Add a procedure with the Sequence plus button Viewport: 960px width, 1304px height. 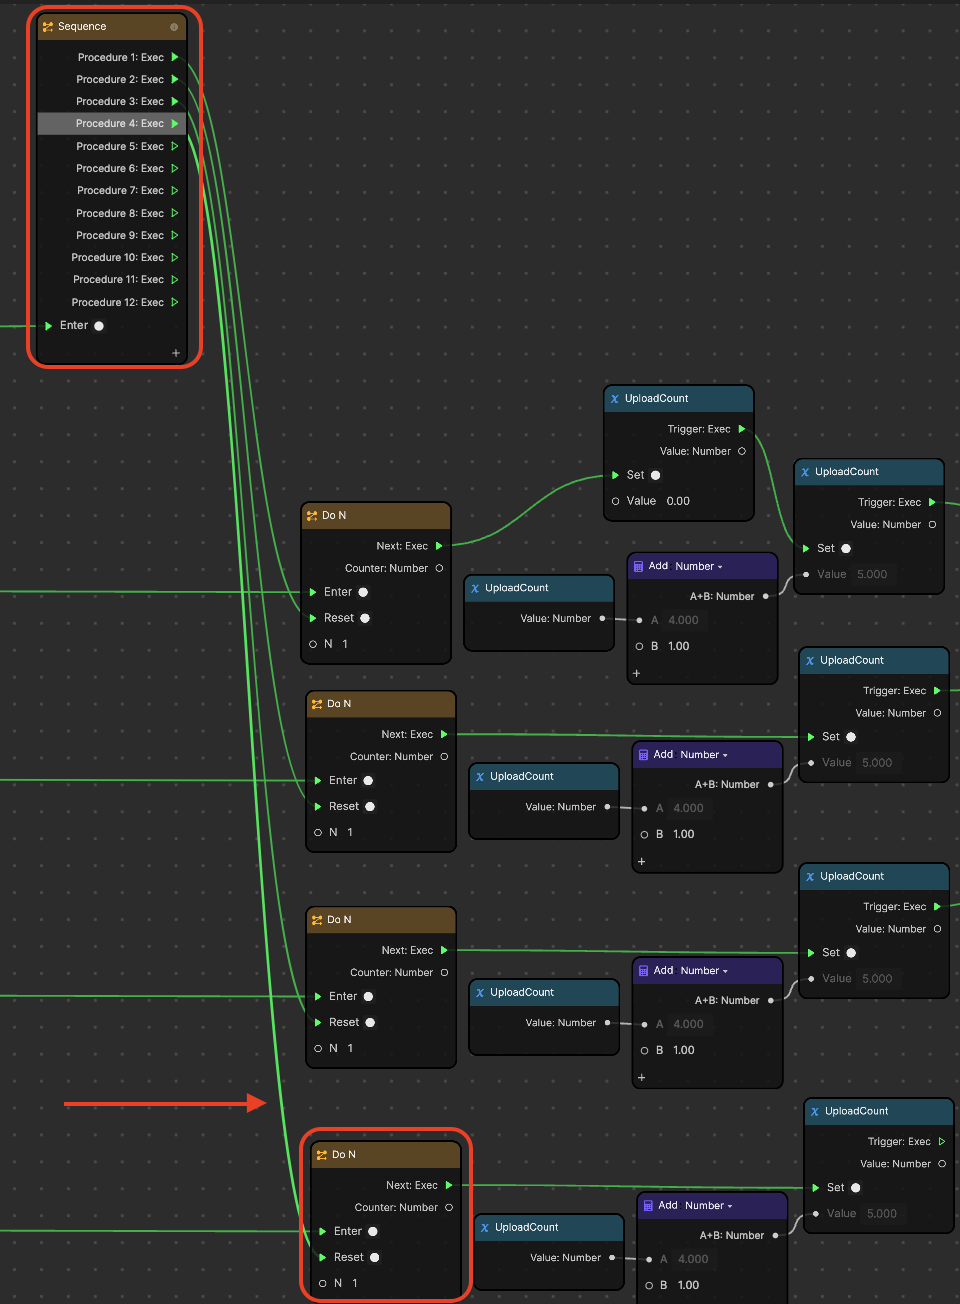[176, 353]
